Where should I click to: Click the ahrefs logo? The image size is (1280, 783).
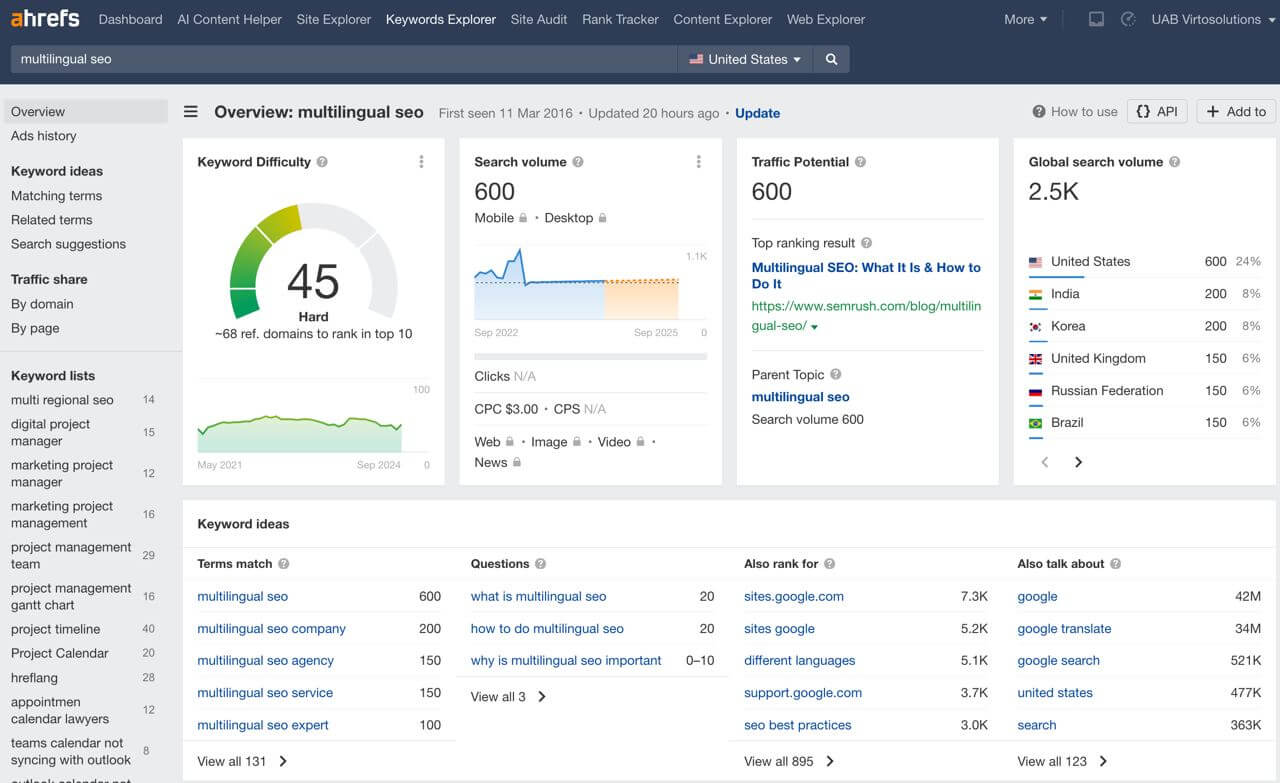(46, 19)
